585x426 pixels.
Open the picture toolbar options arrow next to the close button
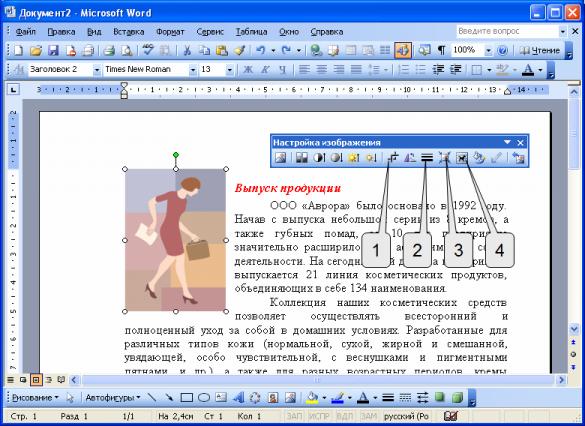pos(507,142)
